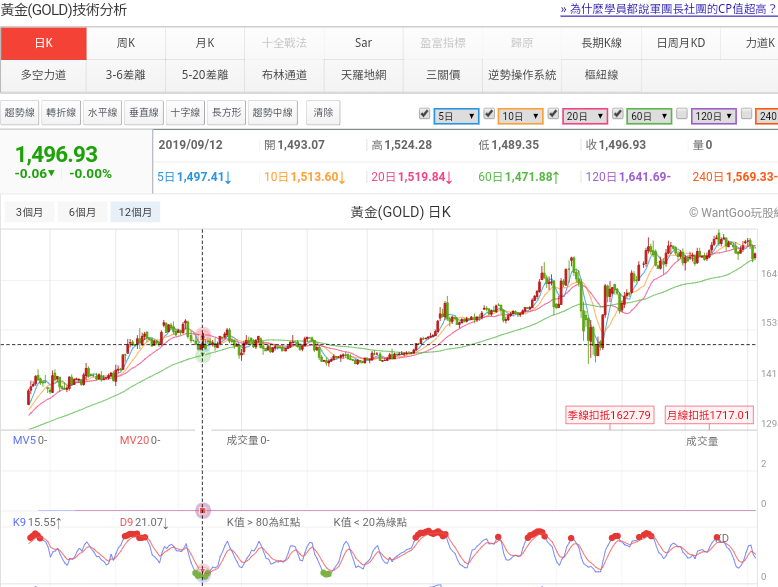Select the 水平線 horizontal line tool

(102, 113)
